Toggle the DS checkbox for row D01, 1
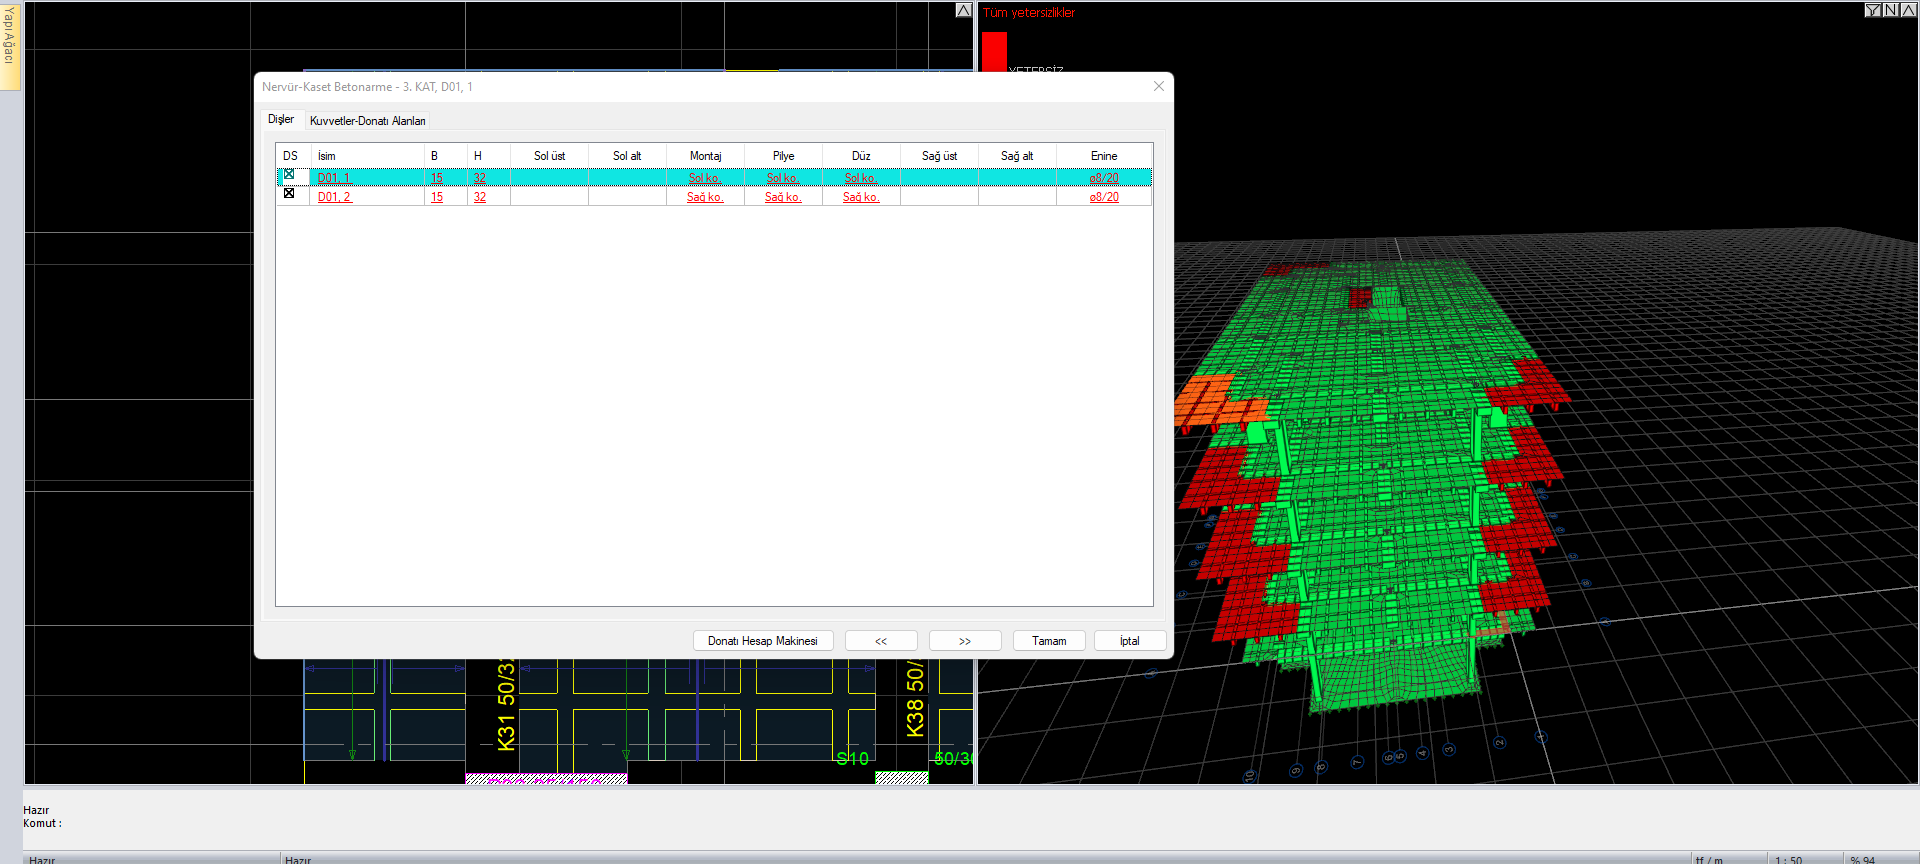1920x864 pixels. (289, 175)
